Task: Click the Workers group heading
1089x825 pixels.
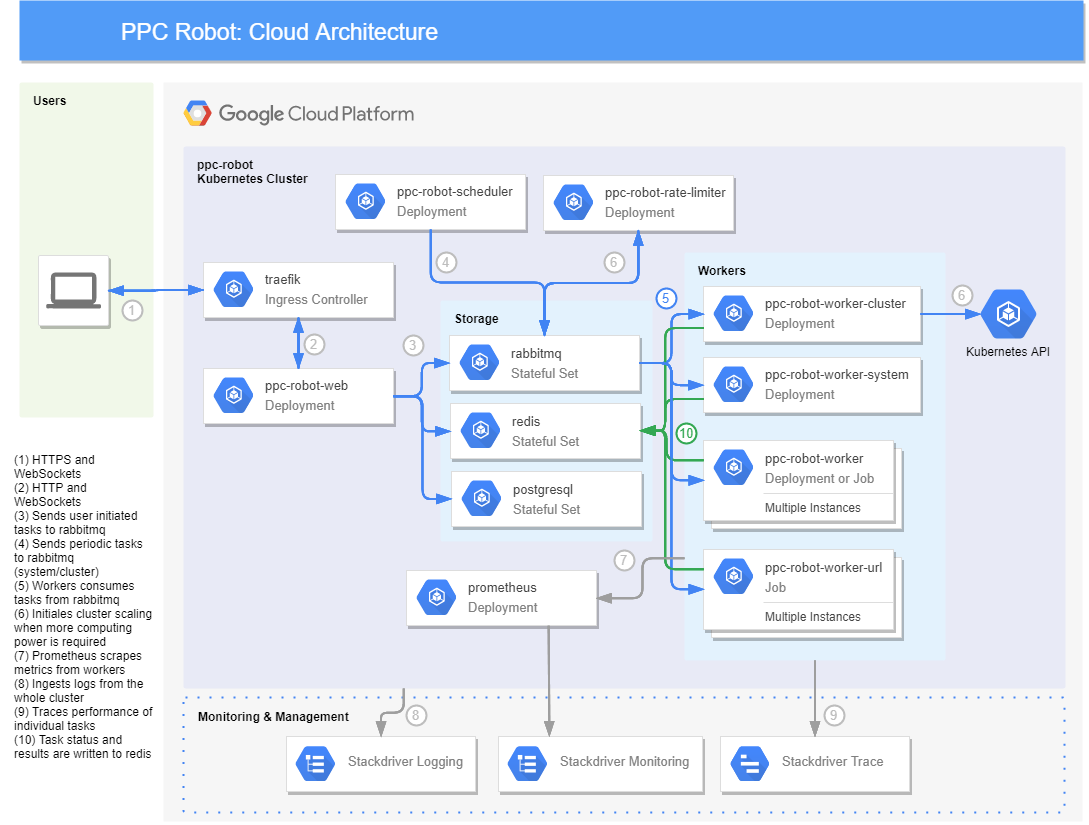Action: tap(722, 271)
